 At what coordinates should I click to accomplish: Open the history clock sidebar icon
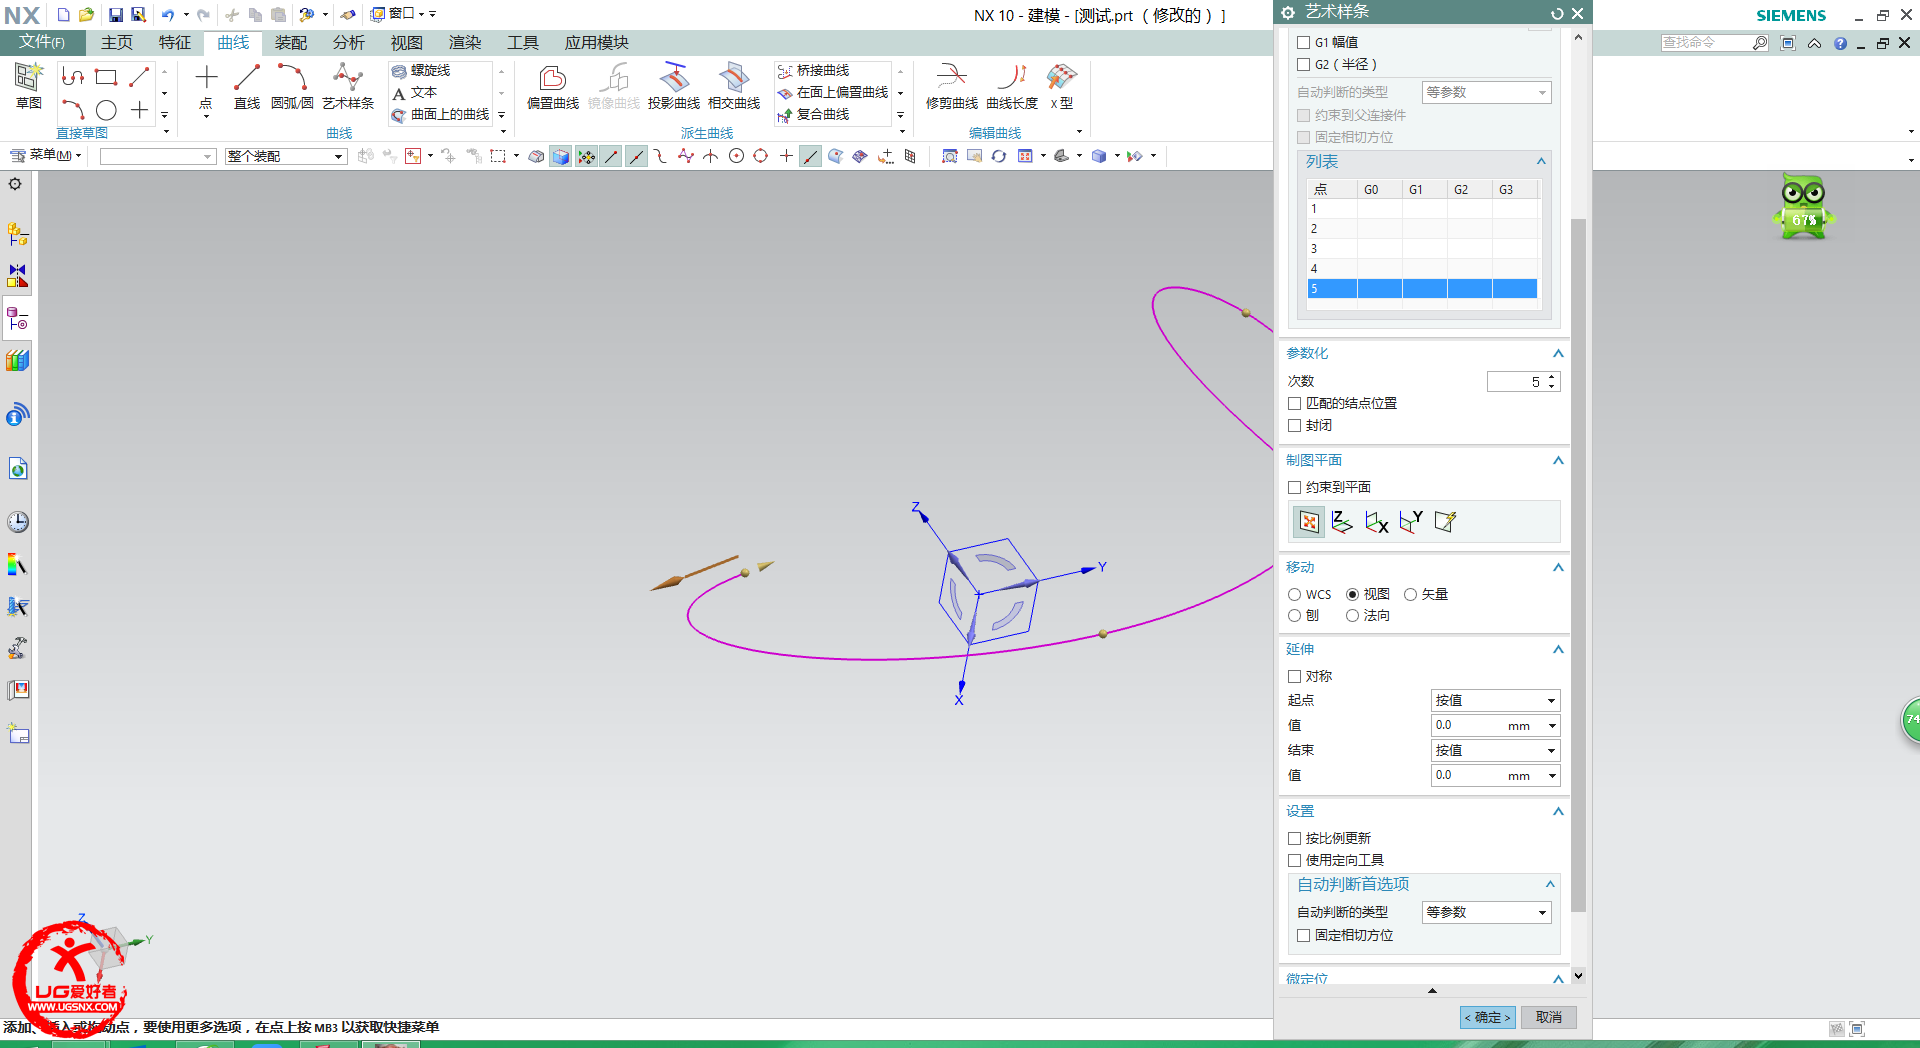(18, 521)
